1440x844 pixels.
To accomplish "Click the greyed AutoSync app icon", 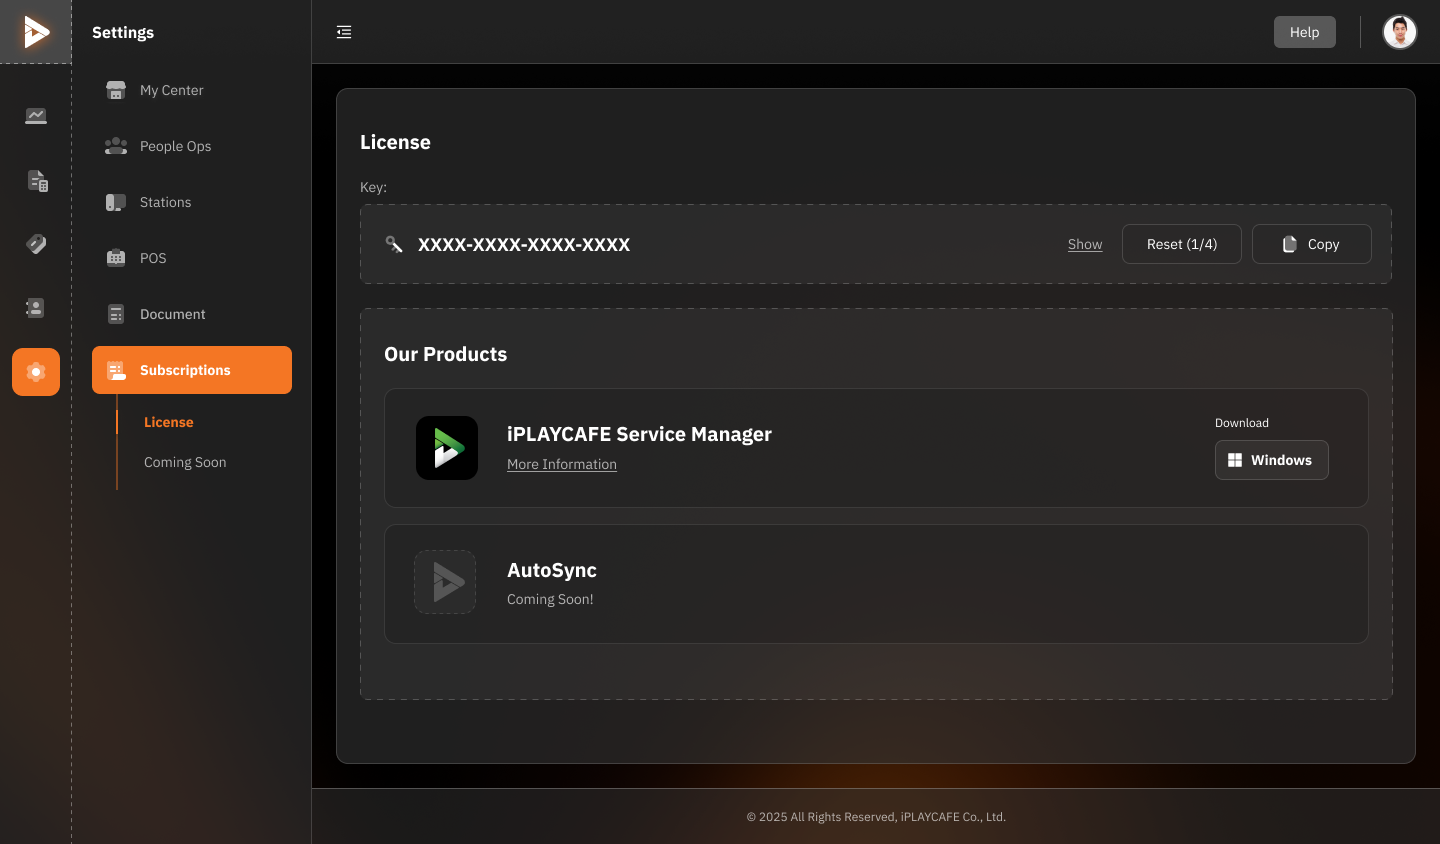I will (445, 582).
